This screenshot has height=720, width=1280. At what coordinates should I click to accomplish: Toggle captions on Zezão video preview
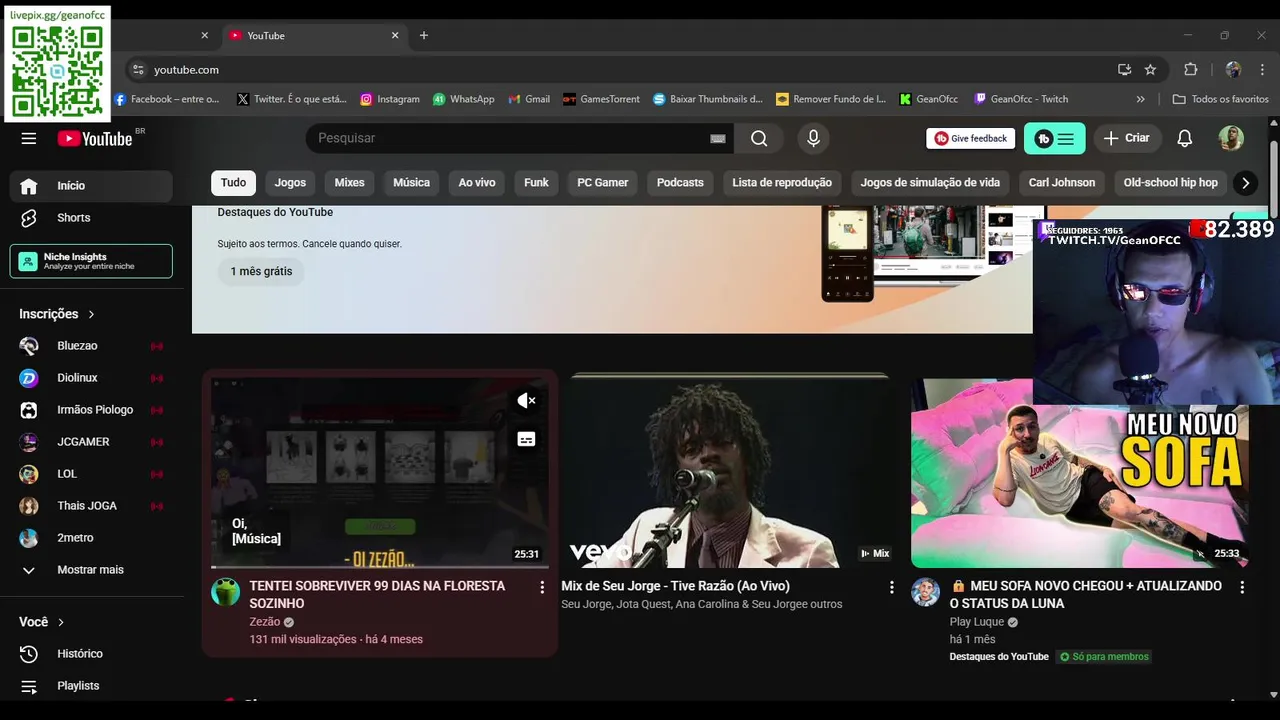pyautogui.click(x=526, y=439)
